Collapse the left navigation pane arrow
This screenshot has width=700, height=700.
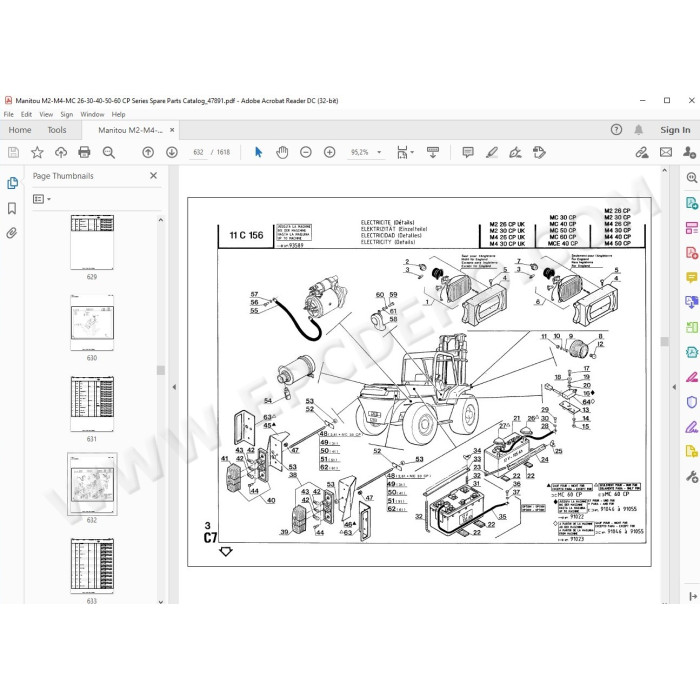(174, 387)
